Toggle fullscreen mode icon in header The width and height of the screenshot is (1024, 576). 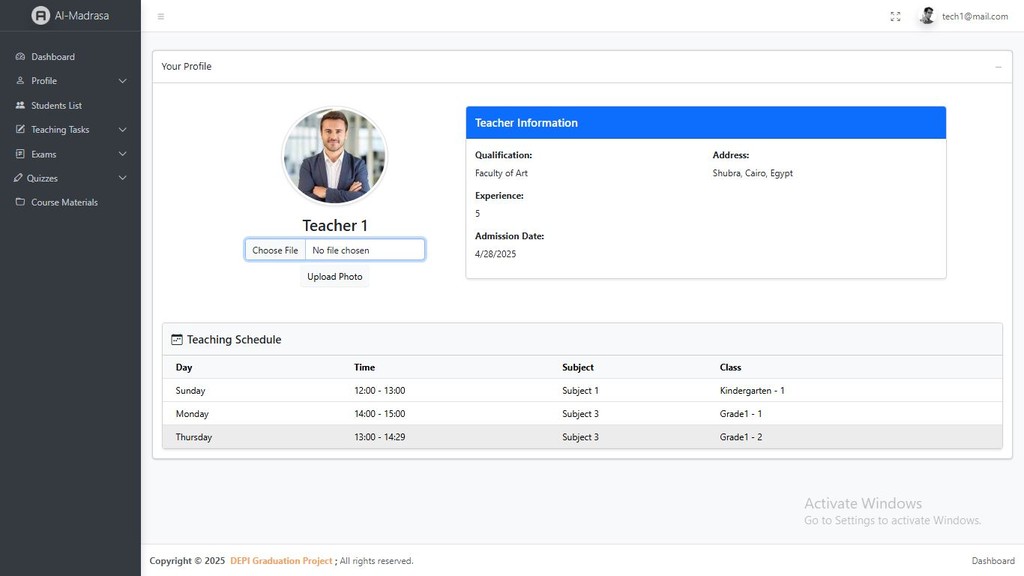click(895, 16)
